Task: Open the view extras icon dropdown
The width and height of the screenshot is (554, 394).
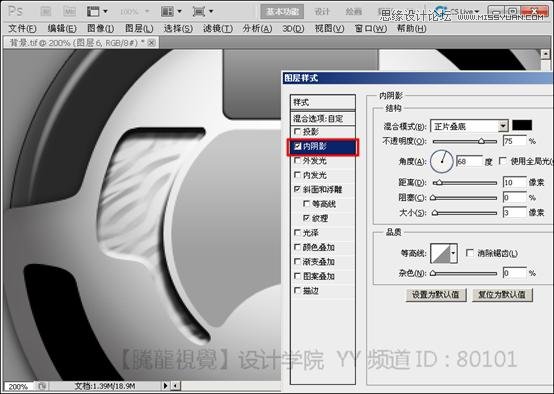Action: point(97,12)
